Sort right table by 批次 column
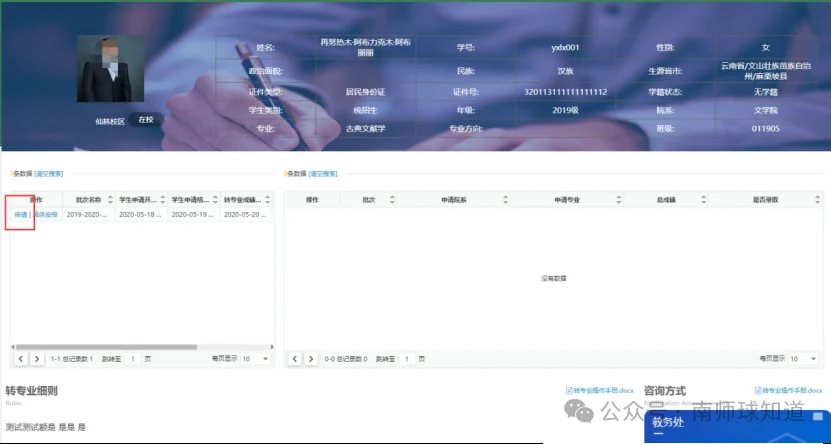831x444 pixels. [x=392, y=200]
